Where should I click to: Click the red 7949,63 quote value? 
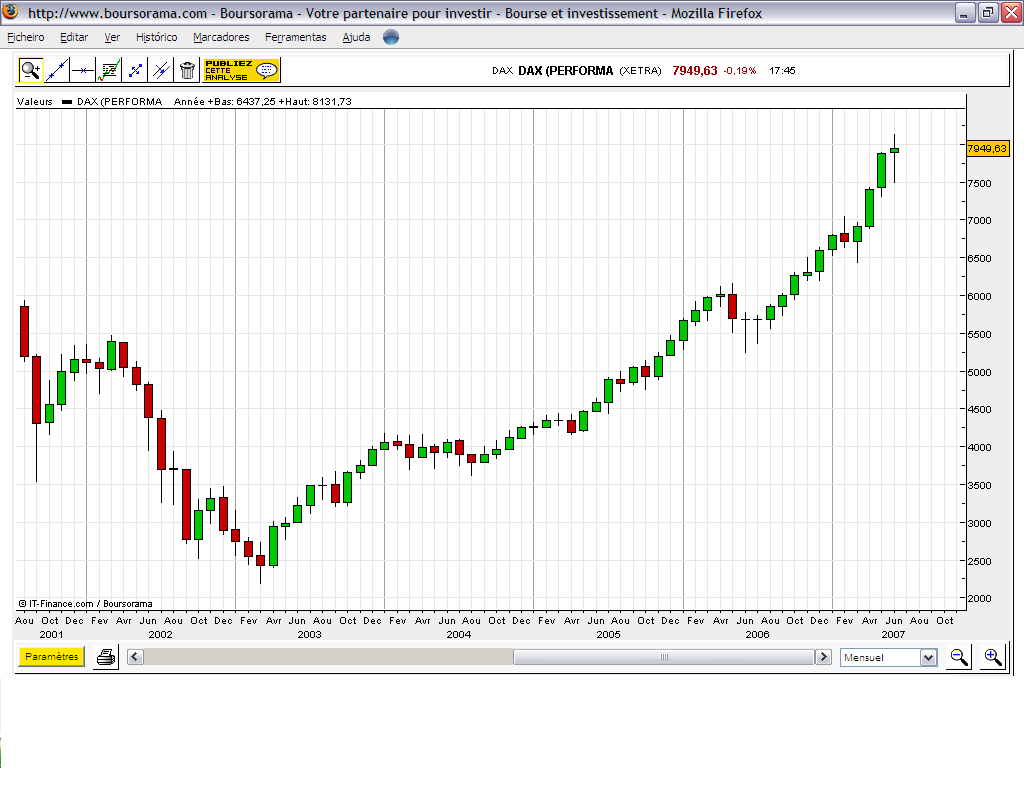tap(695, 71)
